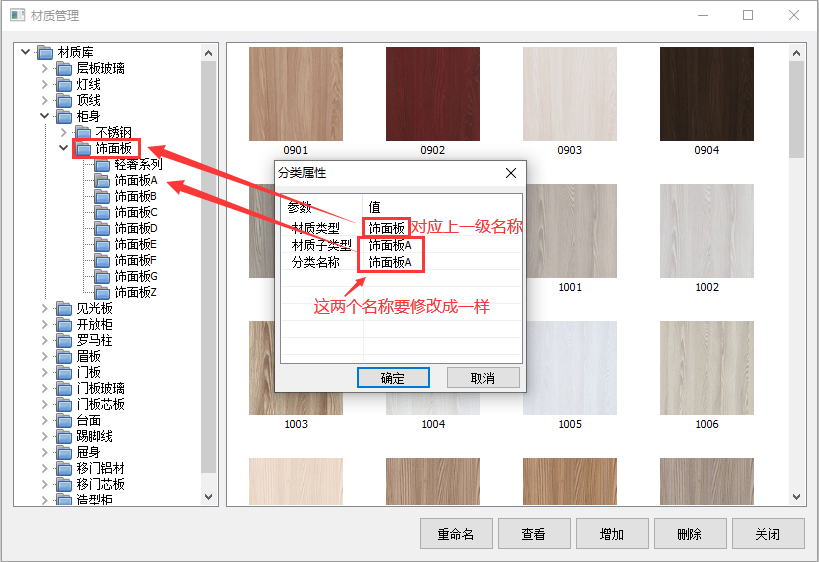The width and height of the screenshot is (819, 562).
Task: Click the 饰面板F folder icon
Action: pos(102,261)
